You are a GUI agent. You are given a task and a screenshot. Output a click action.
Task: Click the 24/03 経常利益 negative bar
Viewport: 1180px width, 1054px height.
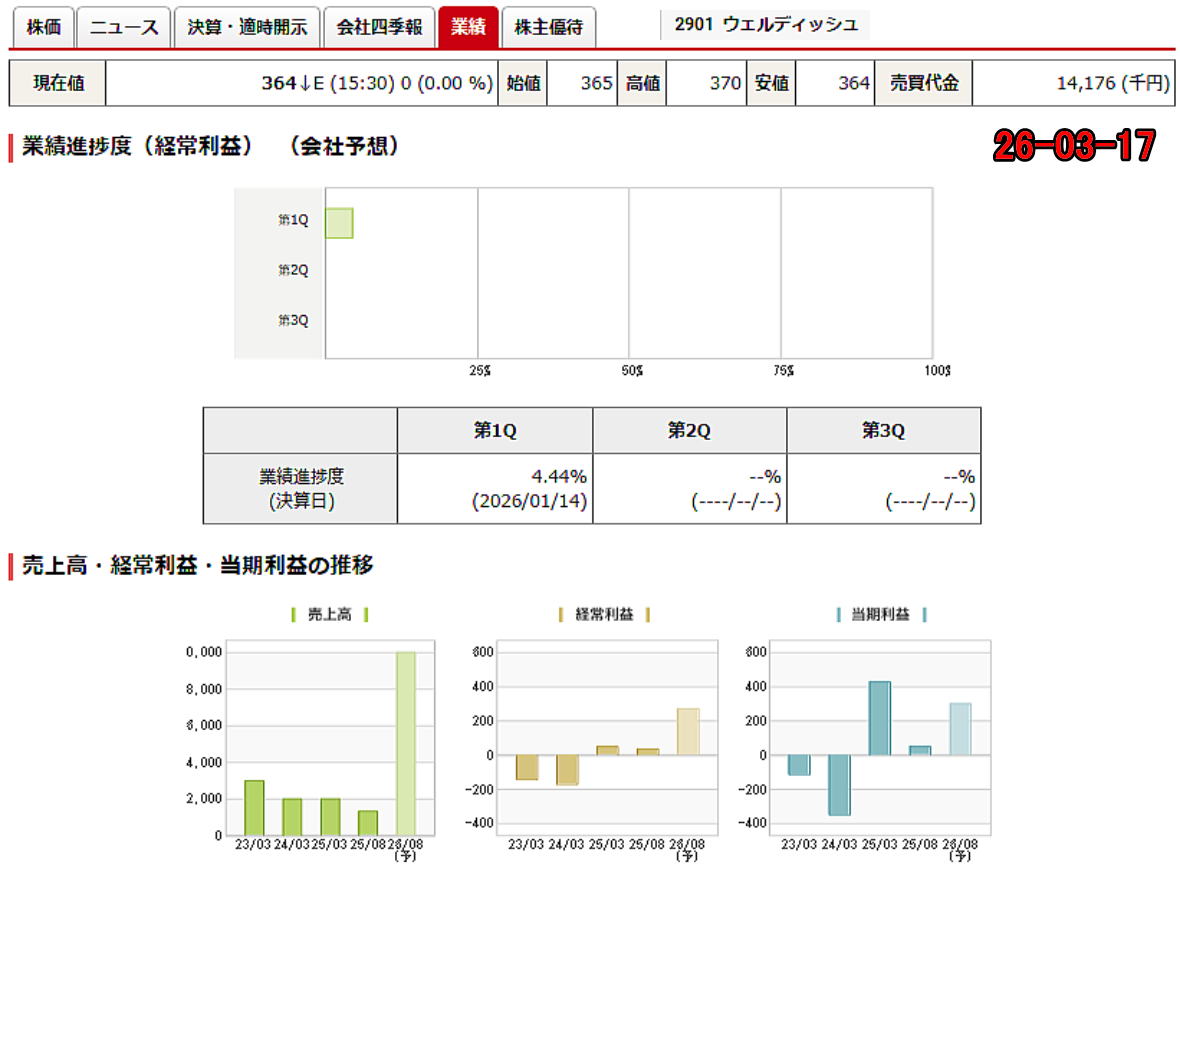(567, 769)
